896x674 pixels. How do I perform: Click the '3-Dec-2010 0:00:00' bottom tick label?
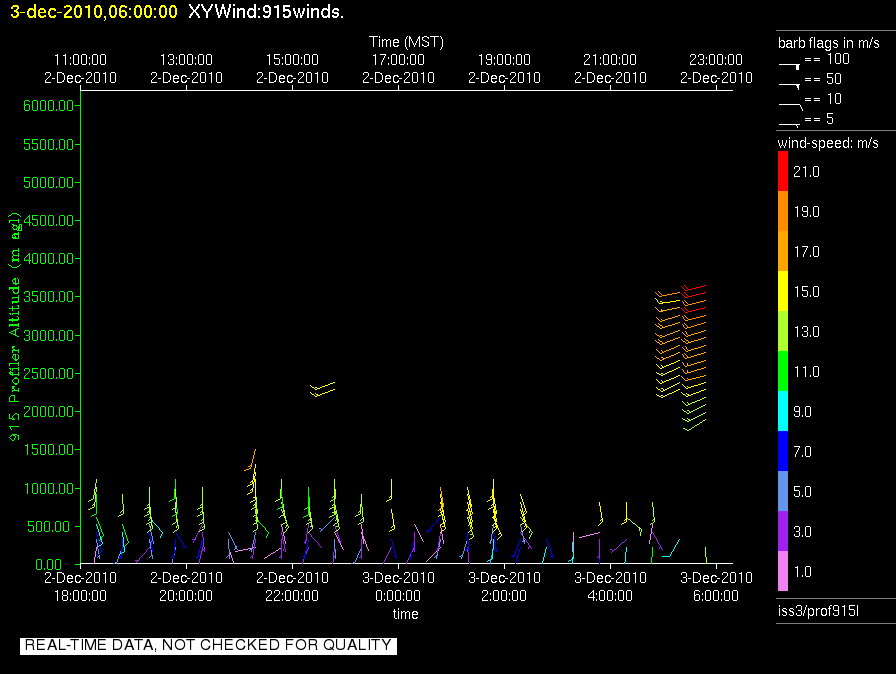398,587
